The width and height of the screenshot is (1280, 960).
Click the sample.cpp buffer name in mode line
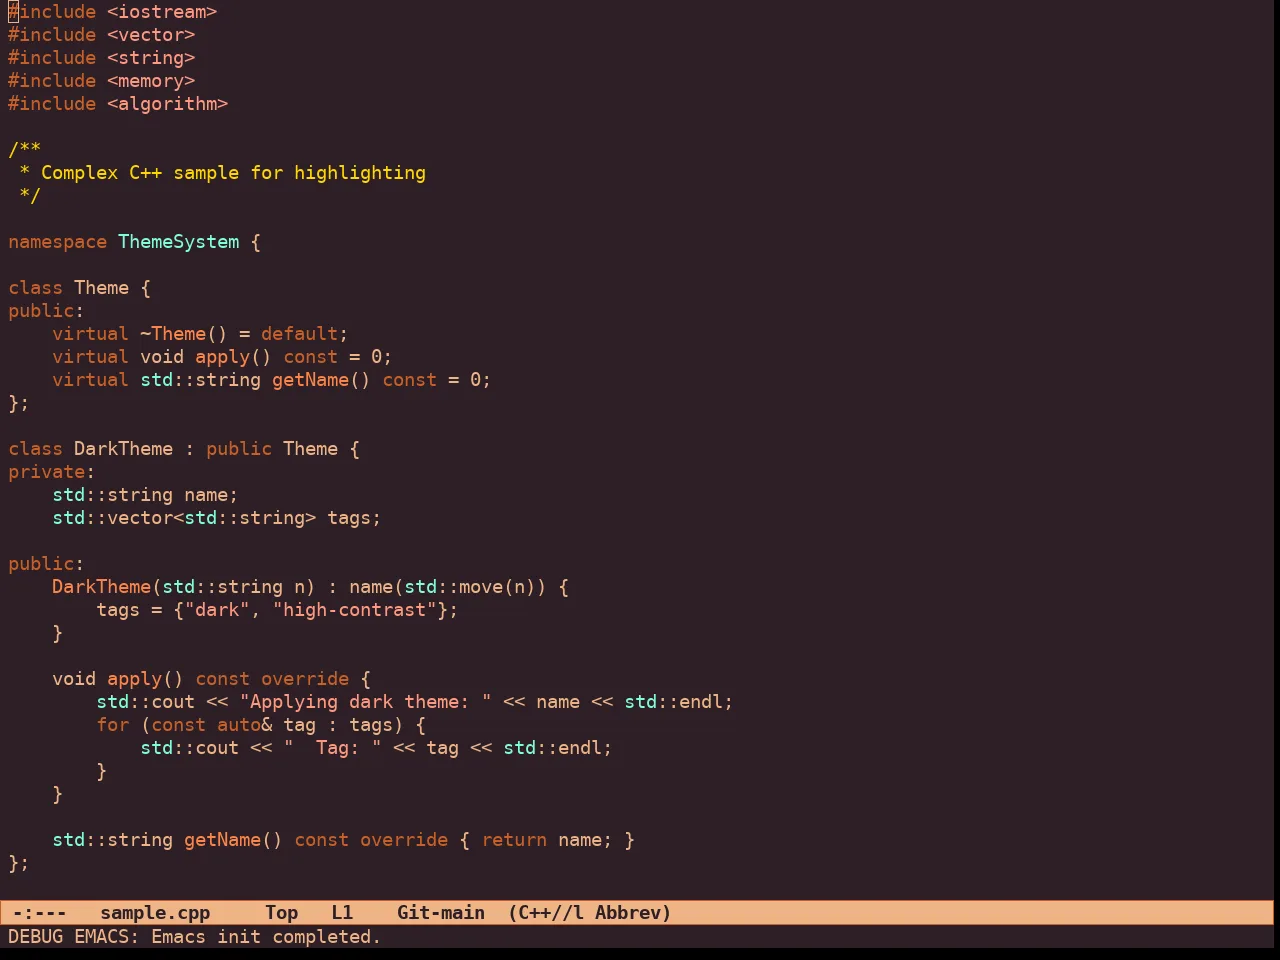155,912
